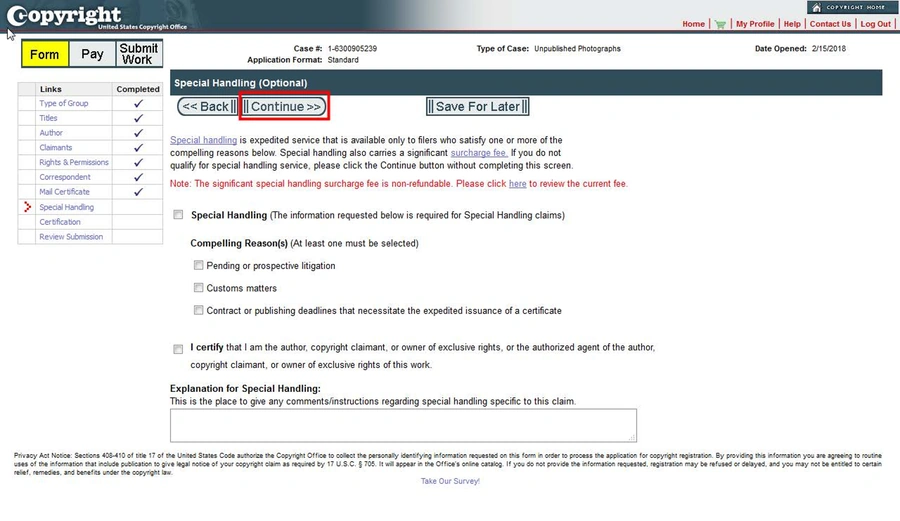Open My Profile in top navigation
This screenshot has width=900, height=521.
[755, 24]
